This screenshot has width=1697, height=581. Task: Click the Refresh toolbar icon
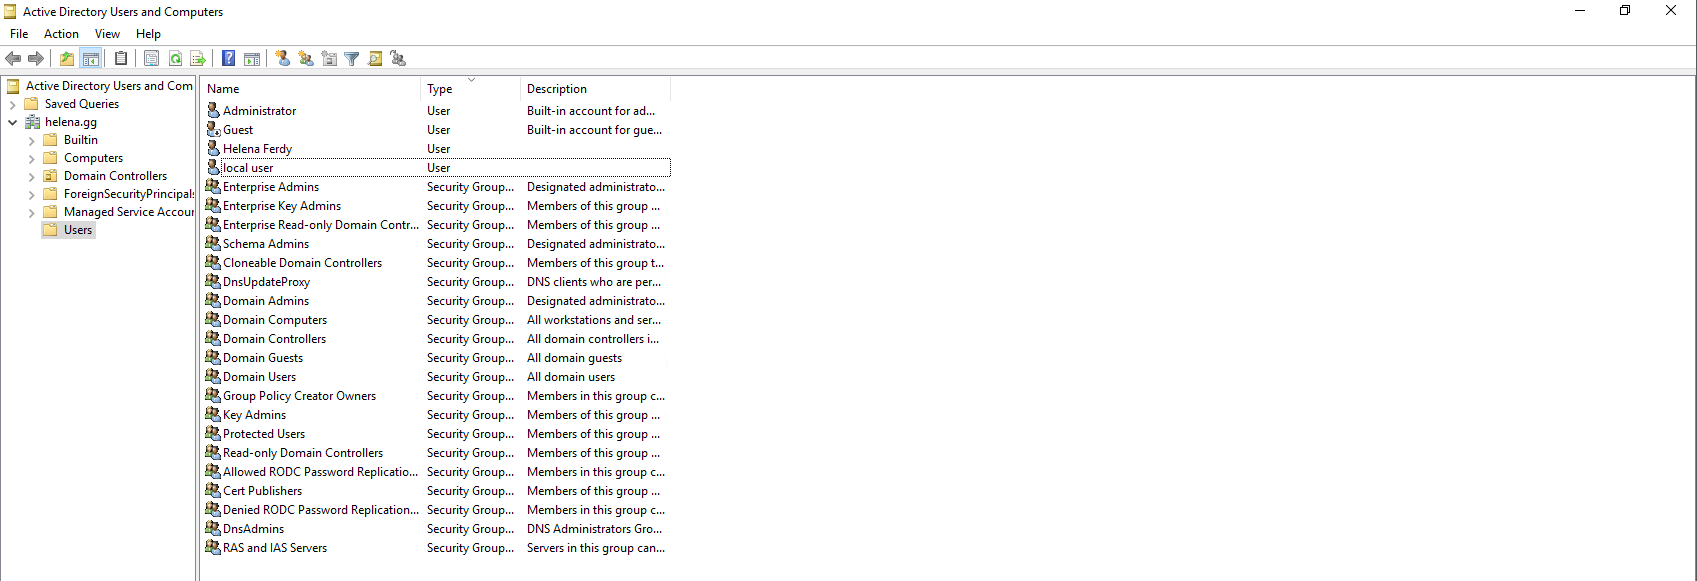(x=175, y=59)
